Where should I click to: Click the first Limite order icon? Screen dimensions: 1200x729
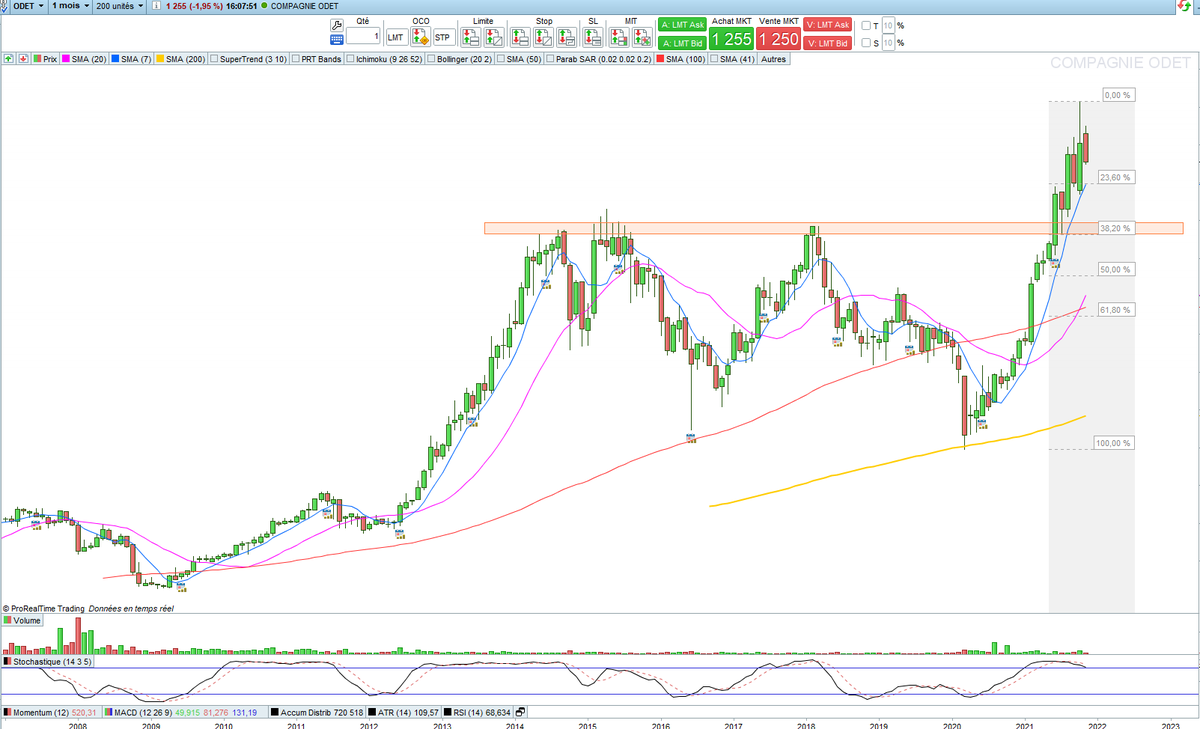coord(471,38)
